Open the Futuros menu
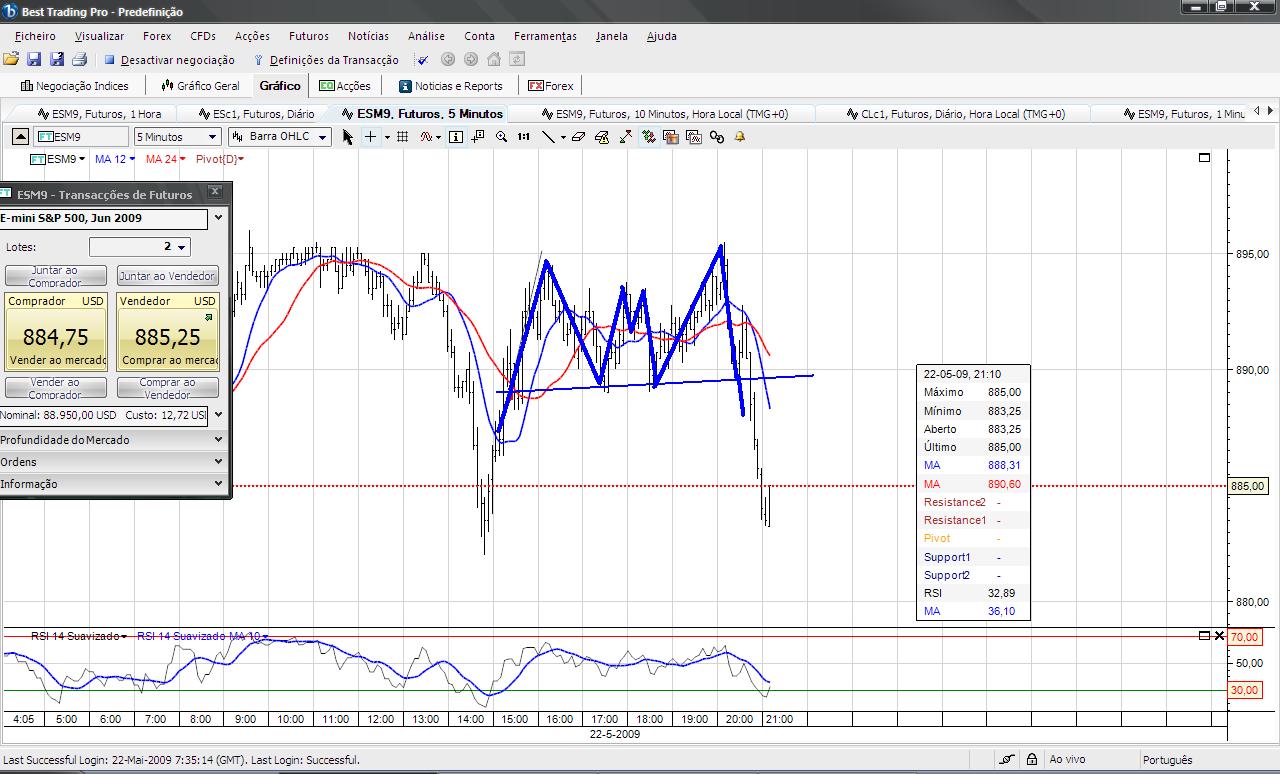 [308, 36]
